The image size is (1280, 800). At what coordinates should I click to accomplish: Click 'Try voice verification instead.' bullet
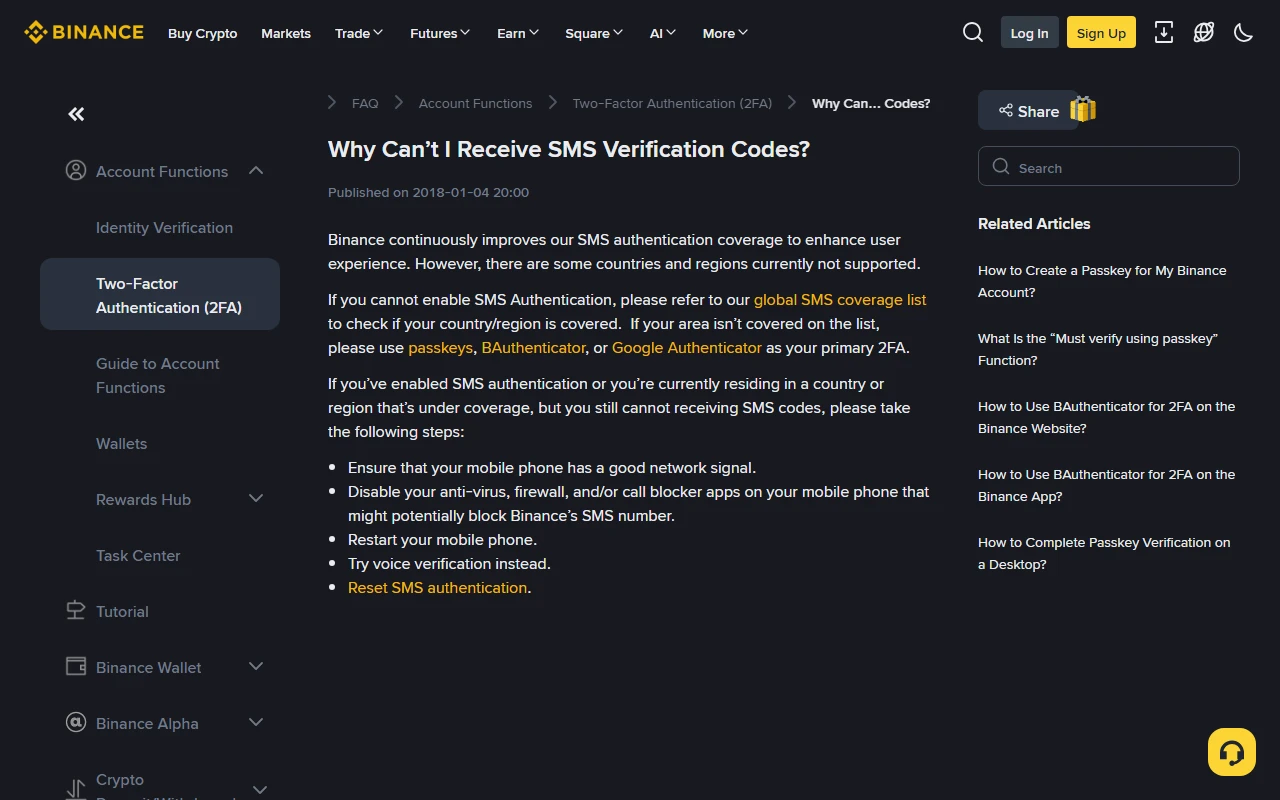(449, 563)
